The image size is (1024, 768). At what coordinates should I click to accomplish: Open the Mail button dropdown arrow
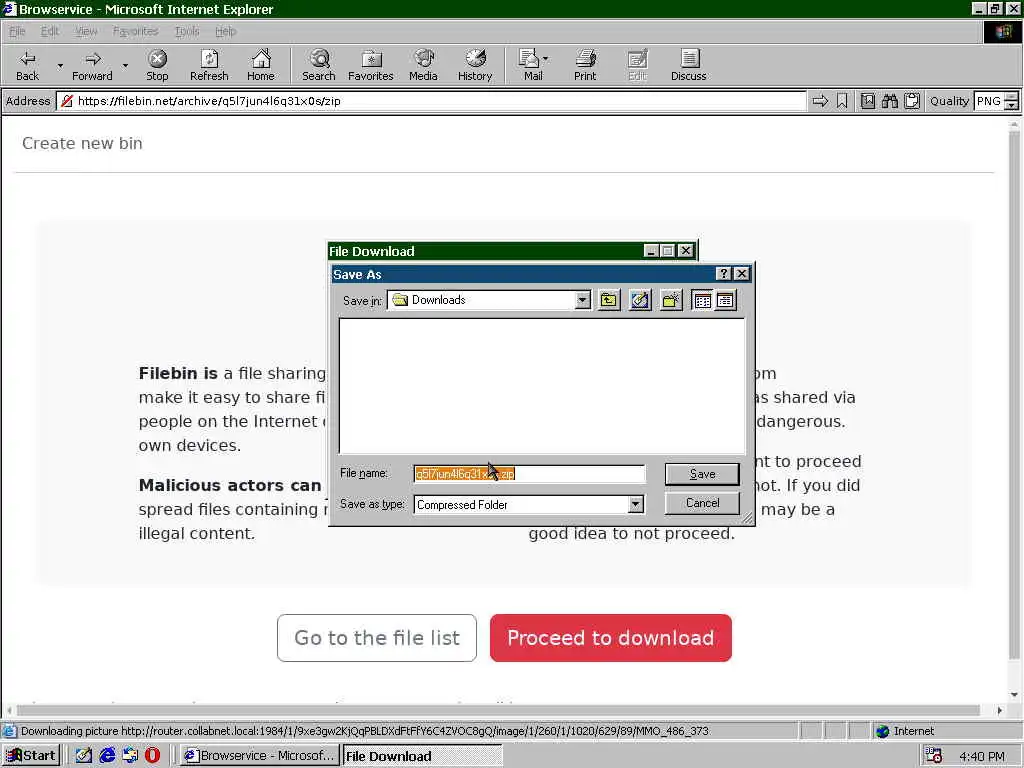(545, 59)
